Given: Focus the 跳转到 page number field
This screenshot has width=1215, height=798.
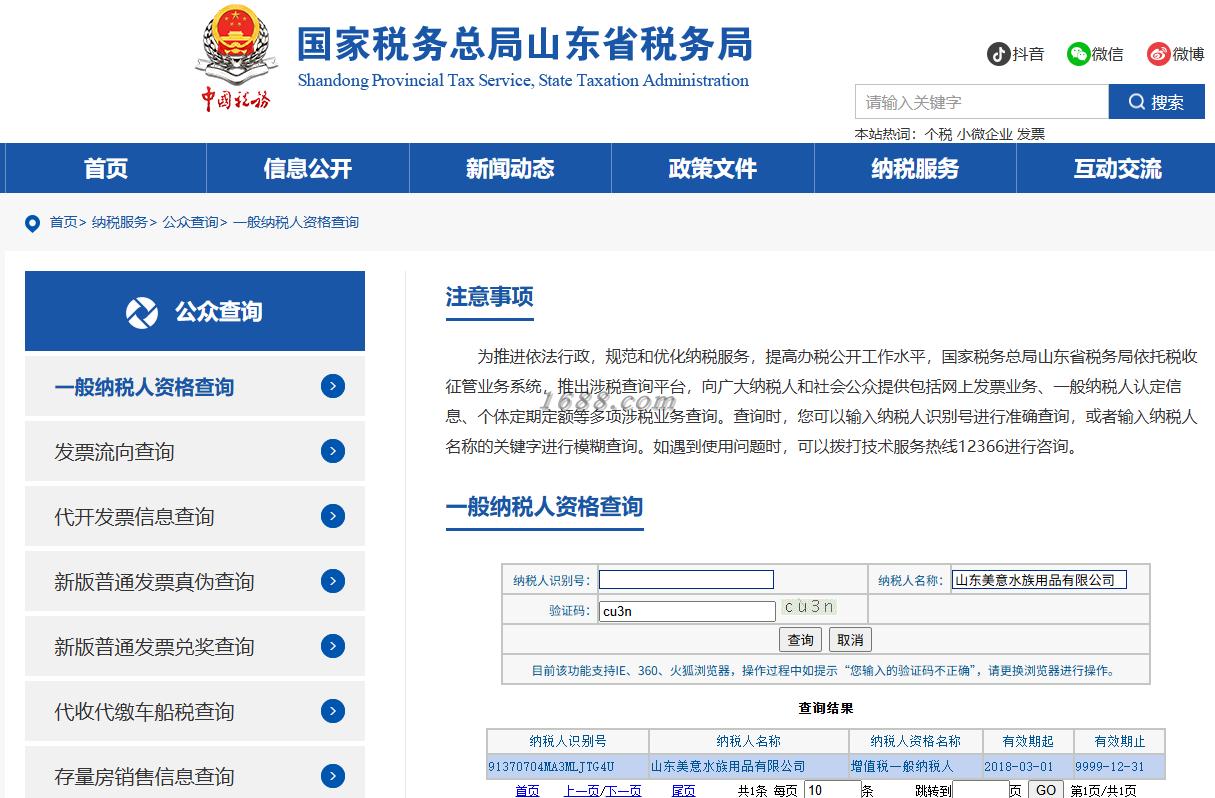Looking at the screenshot, I should point(981,790).
